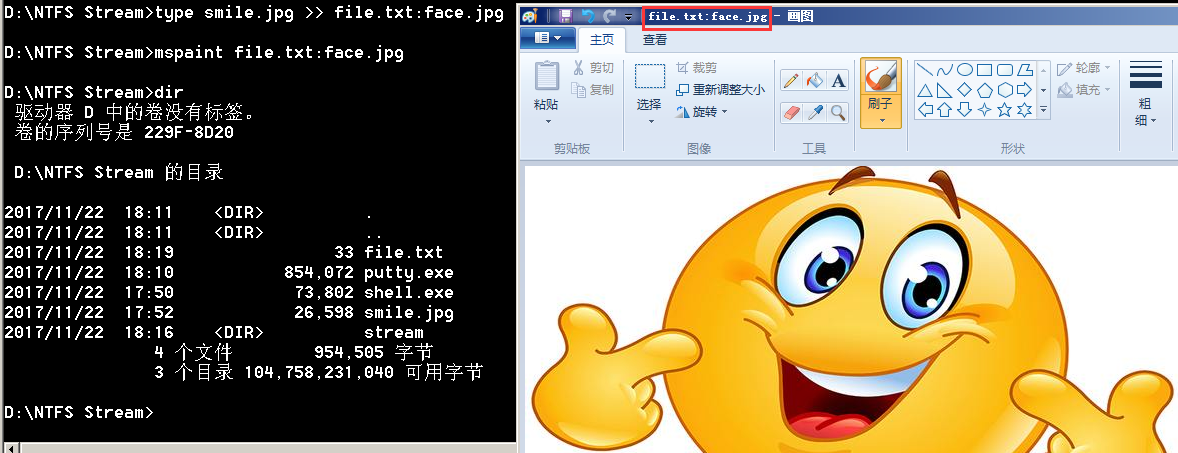
Task: Pick the Left arrow shape
Action: [926, 110]
